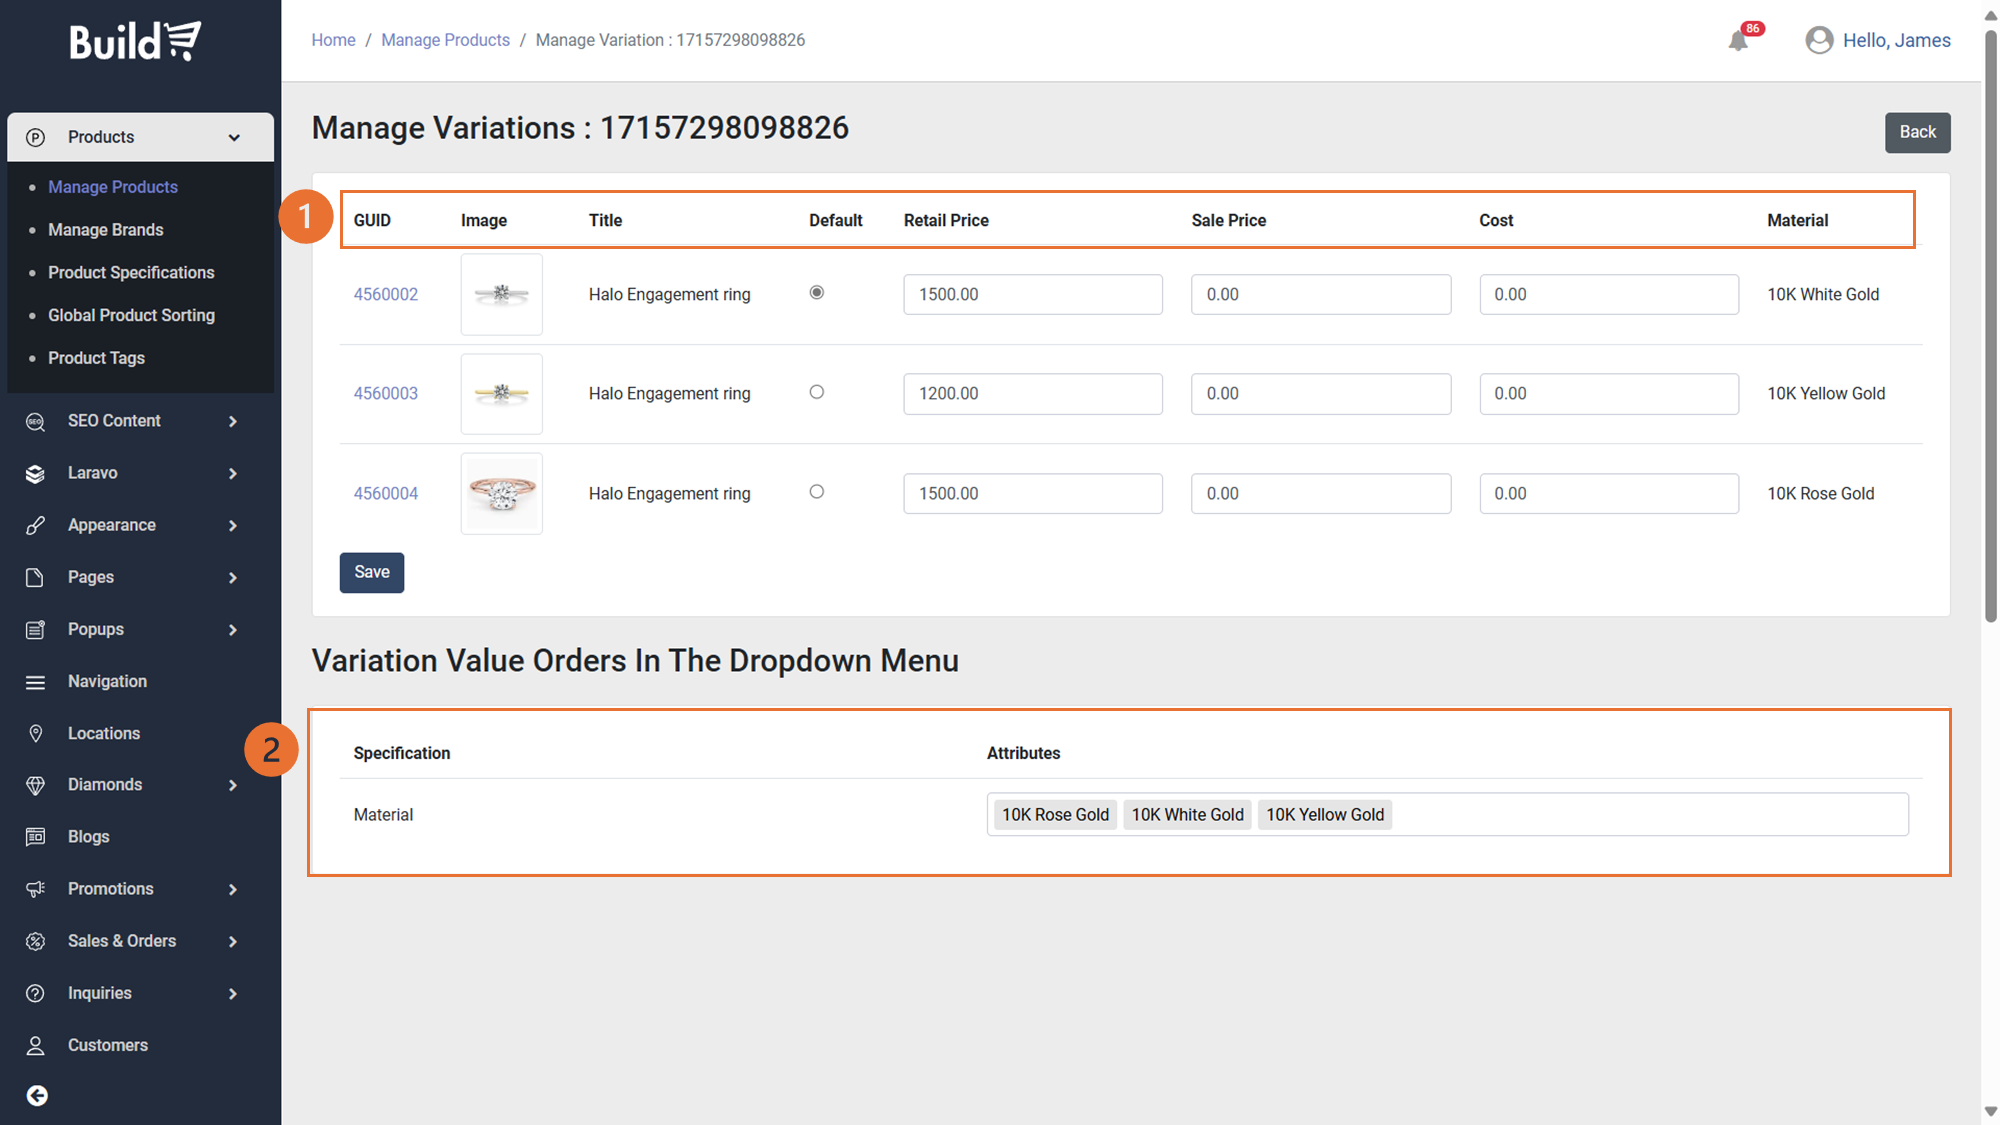Image resolution: width=2000 pixels, height=1125 pixels.
Task: Expand the SEO Content submenu
Action: (233, 421)
